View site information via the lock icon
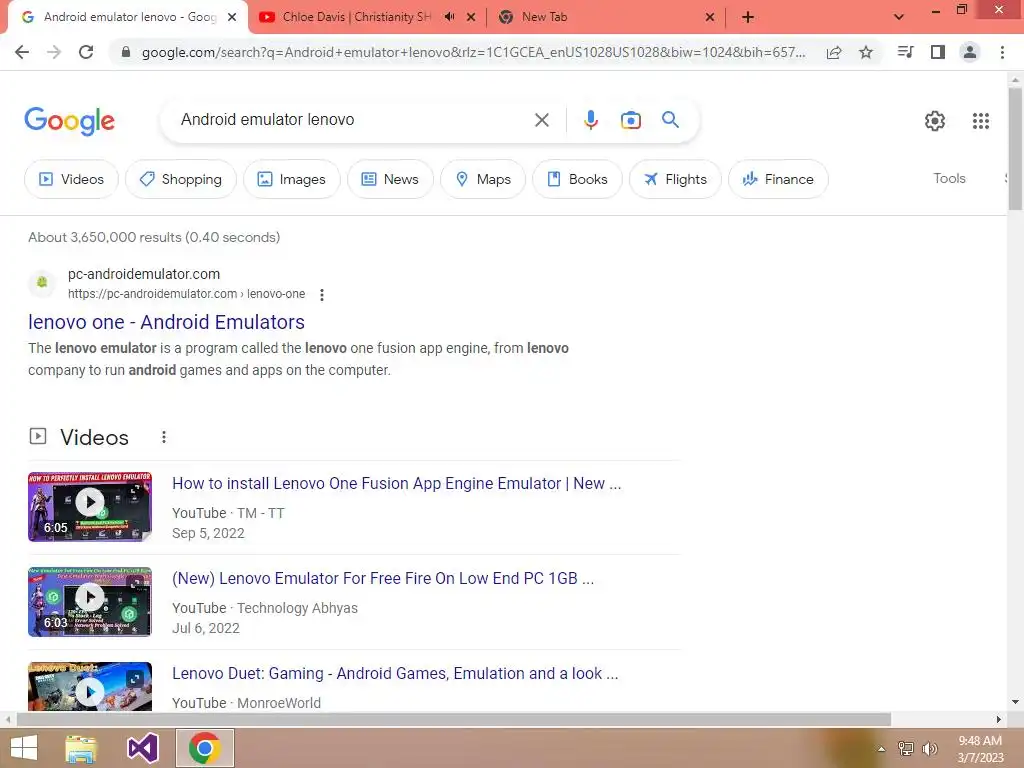1024x768 pixels. (125, 52)
